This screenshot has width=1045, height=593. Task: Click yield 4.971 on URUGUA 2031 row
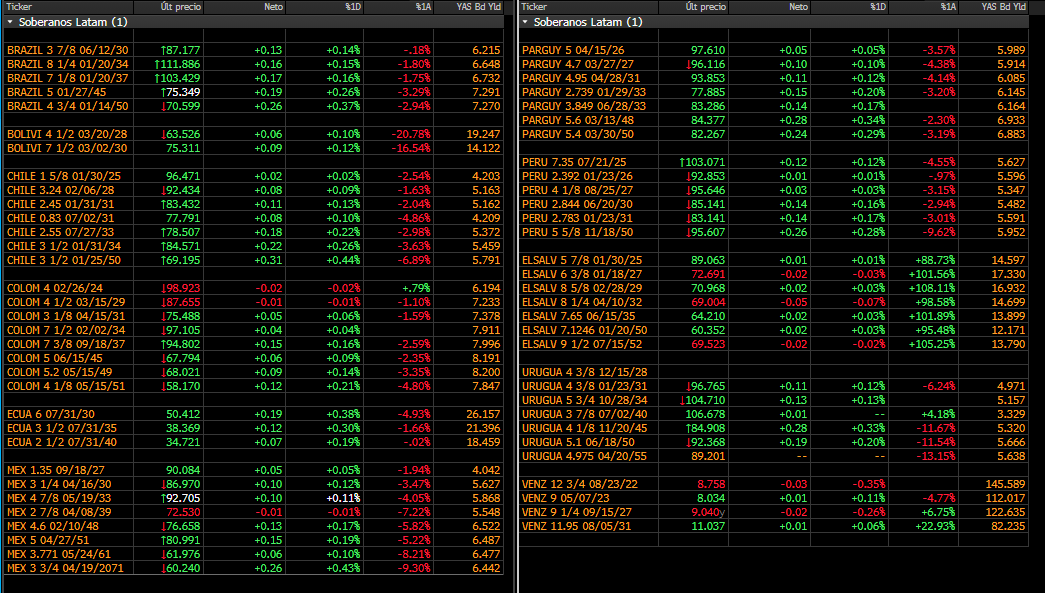[1012, 386]
